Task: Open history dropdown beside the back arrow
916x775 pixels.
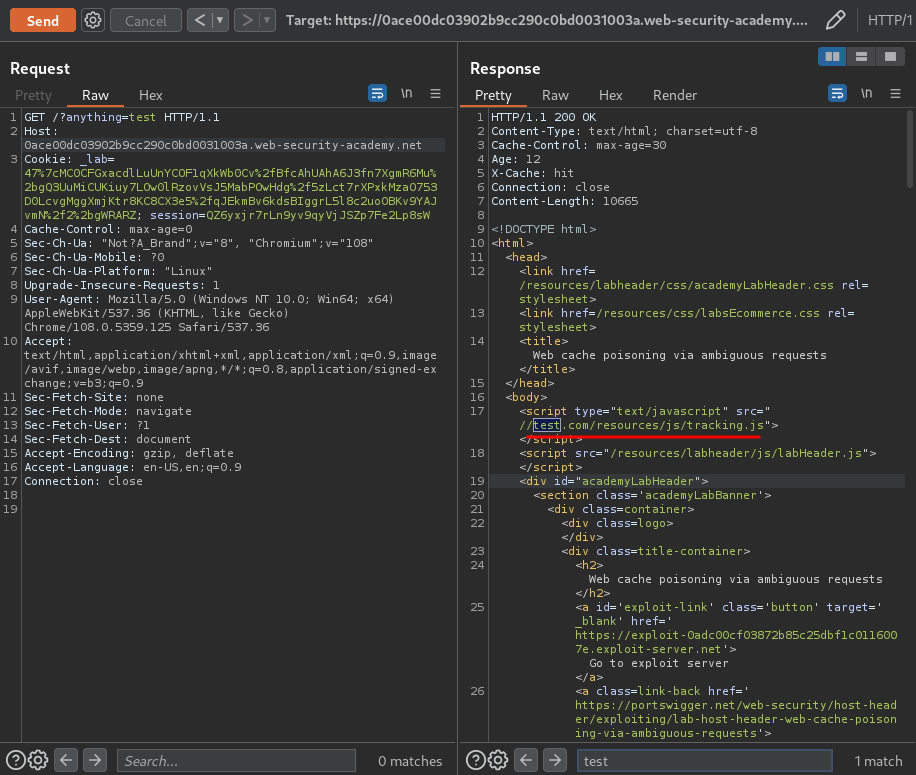Action: [x=220, y=20]
